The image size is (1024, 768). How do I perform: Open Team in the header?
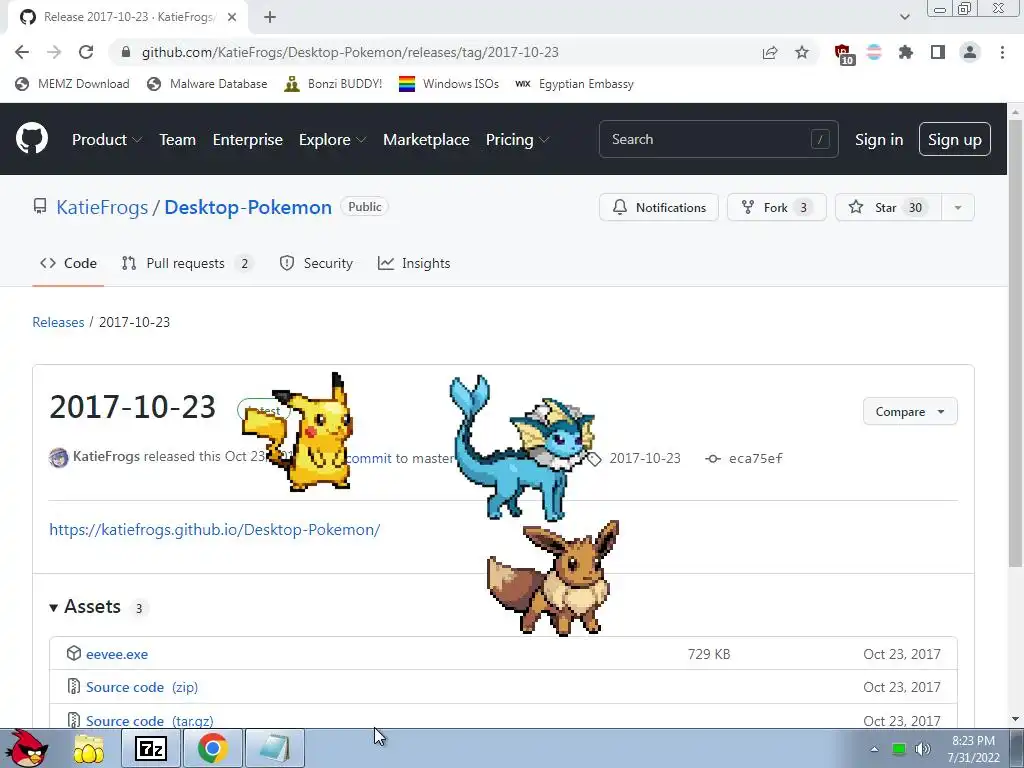click(x=178, y=139)
